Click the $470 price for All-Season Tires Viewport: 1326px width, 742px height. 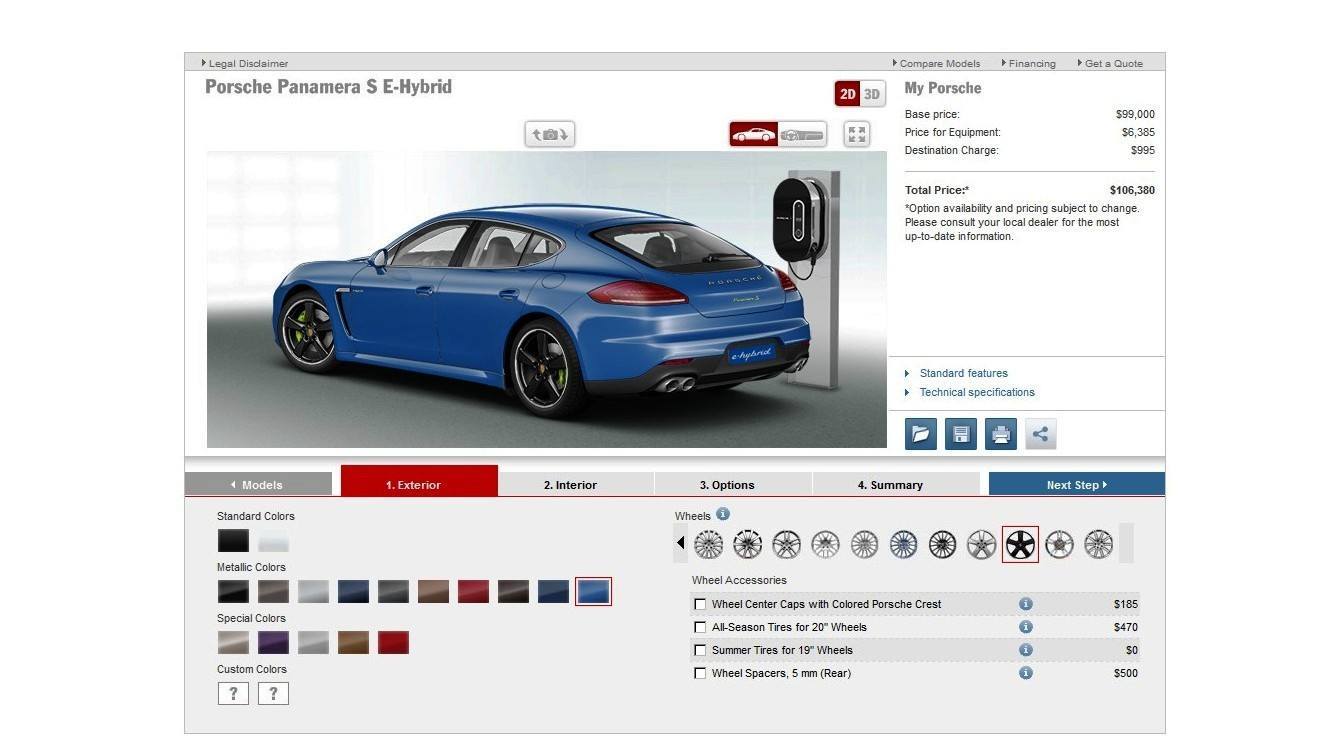click(x=1126, y=627)
